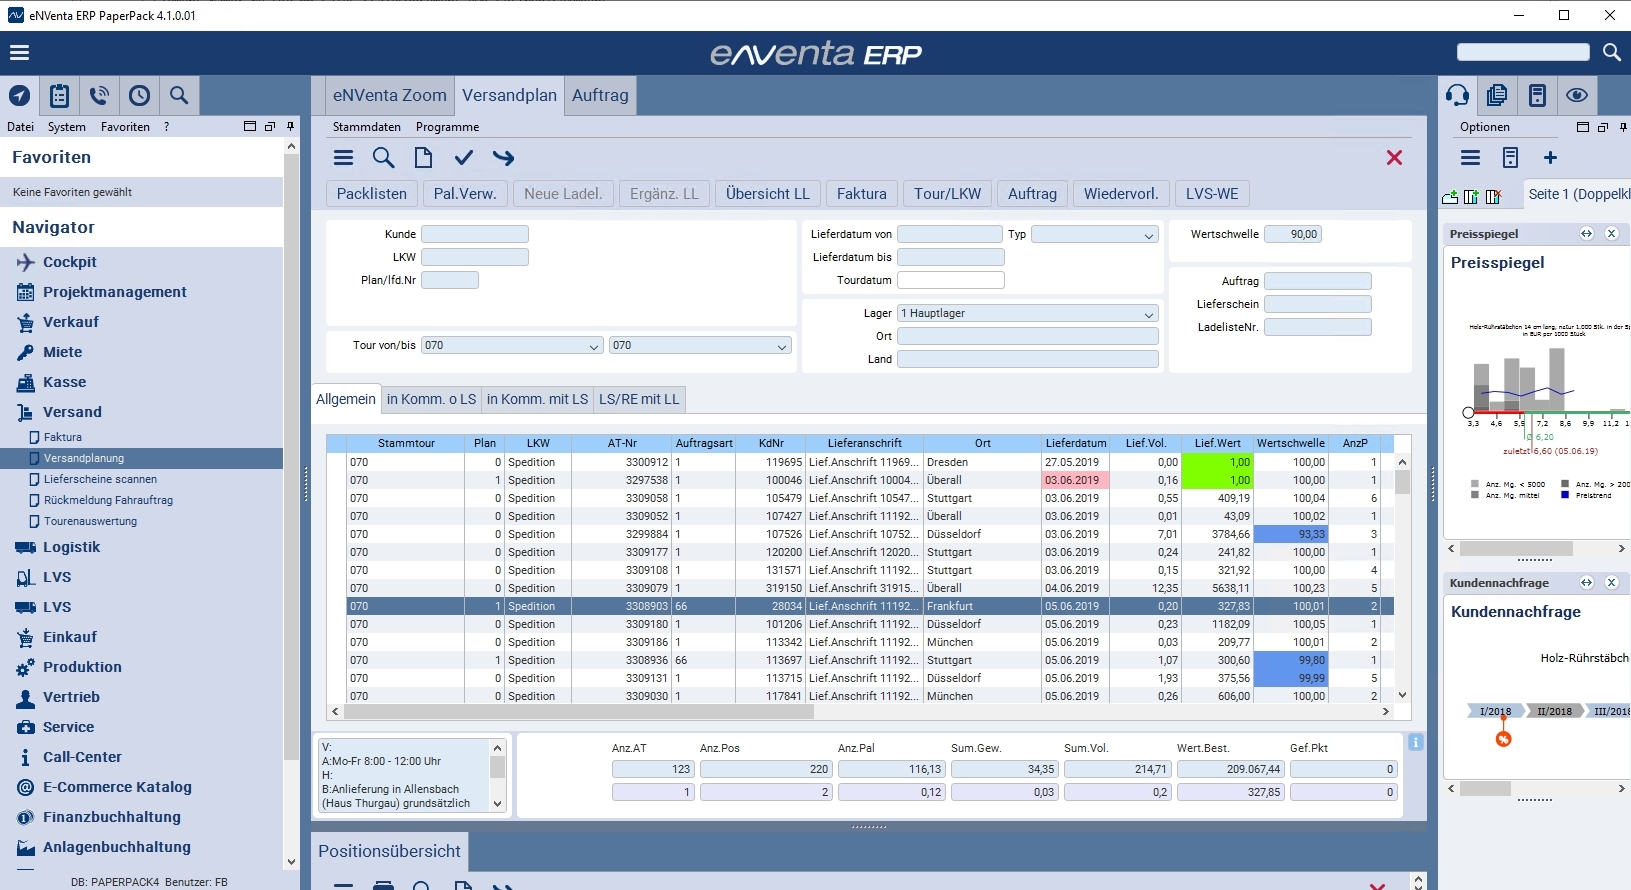Screen dimensions: 1631x890
Task: Open the Versandplan toolbar hamburger menu
Action: (x=343, y=158)
